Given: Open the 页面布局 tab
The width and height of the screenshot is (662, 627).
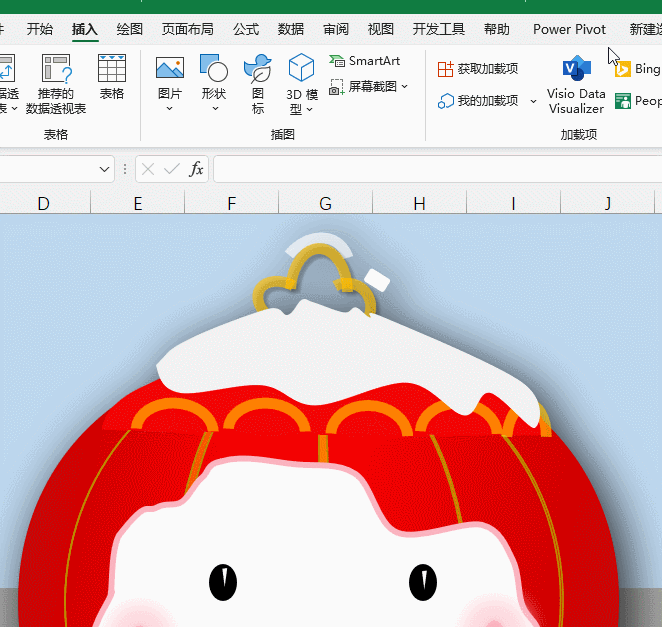Looking at the screenshot, I should (x=187, y=29).
